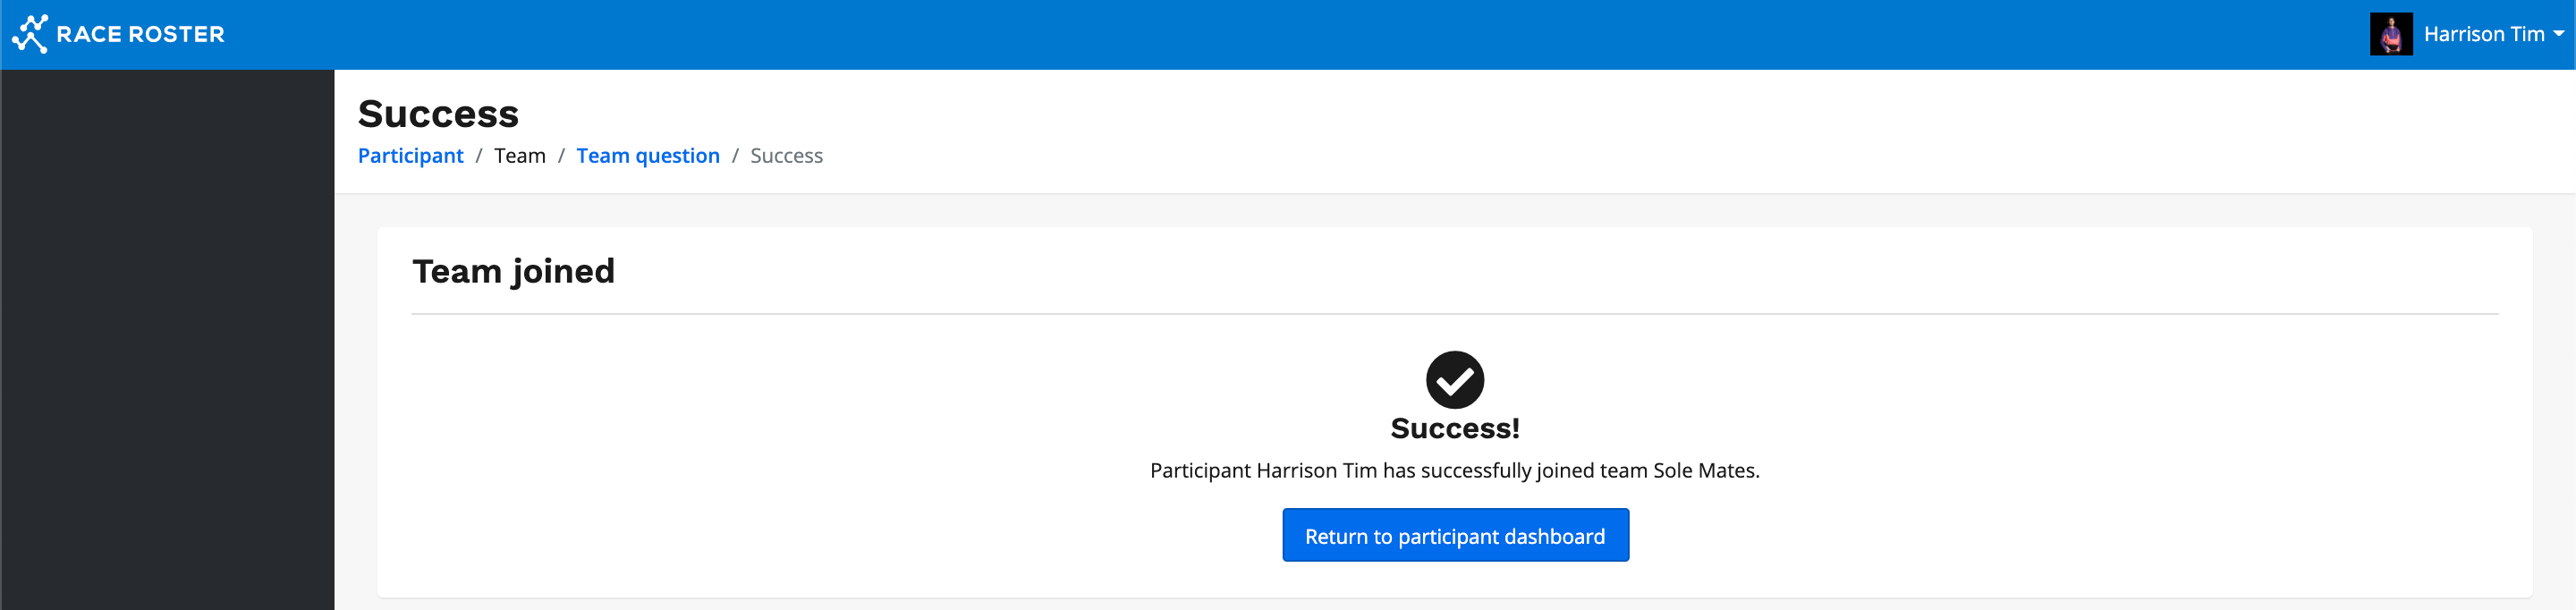The width and height of the screenshot is (2576, 610).
Task: Click the slash between Team and Team question
Action: pyautogui.click(x=561, y=156)
